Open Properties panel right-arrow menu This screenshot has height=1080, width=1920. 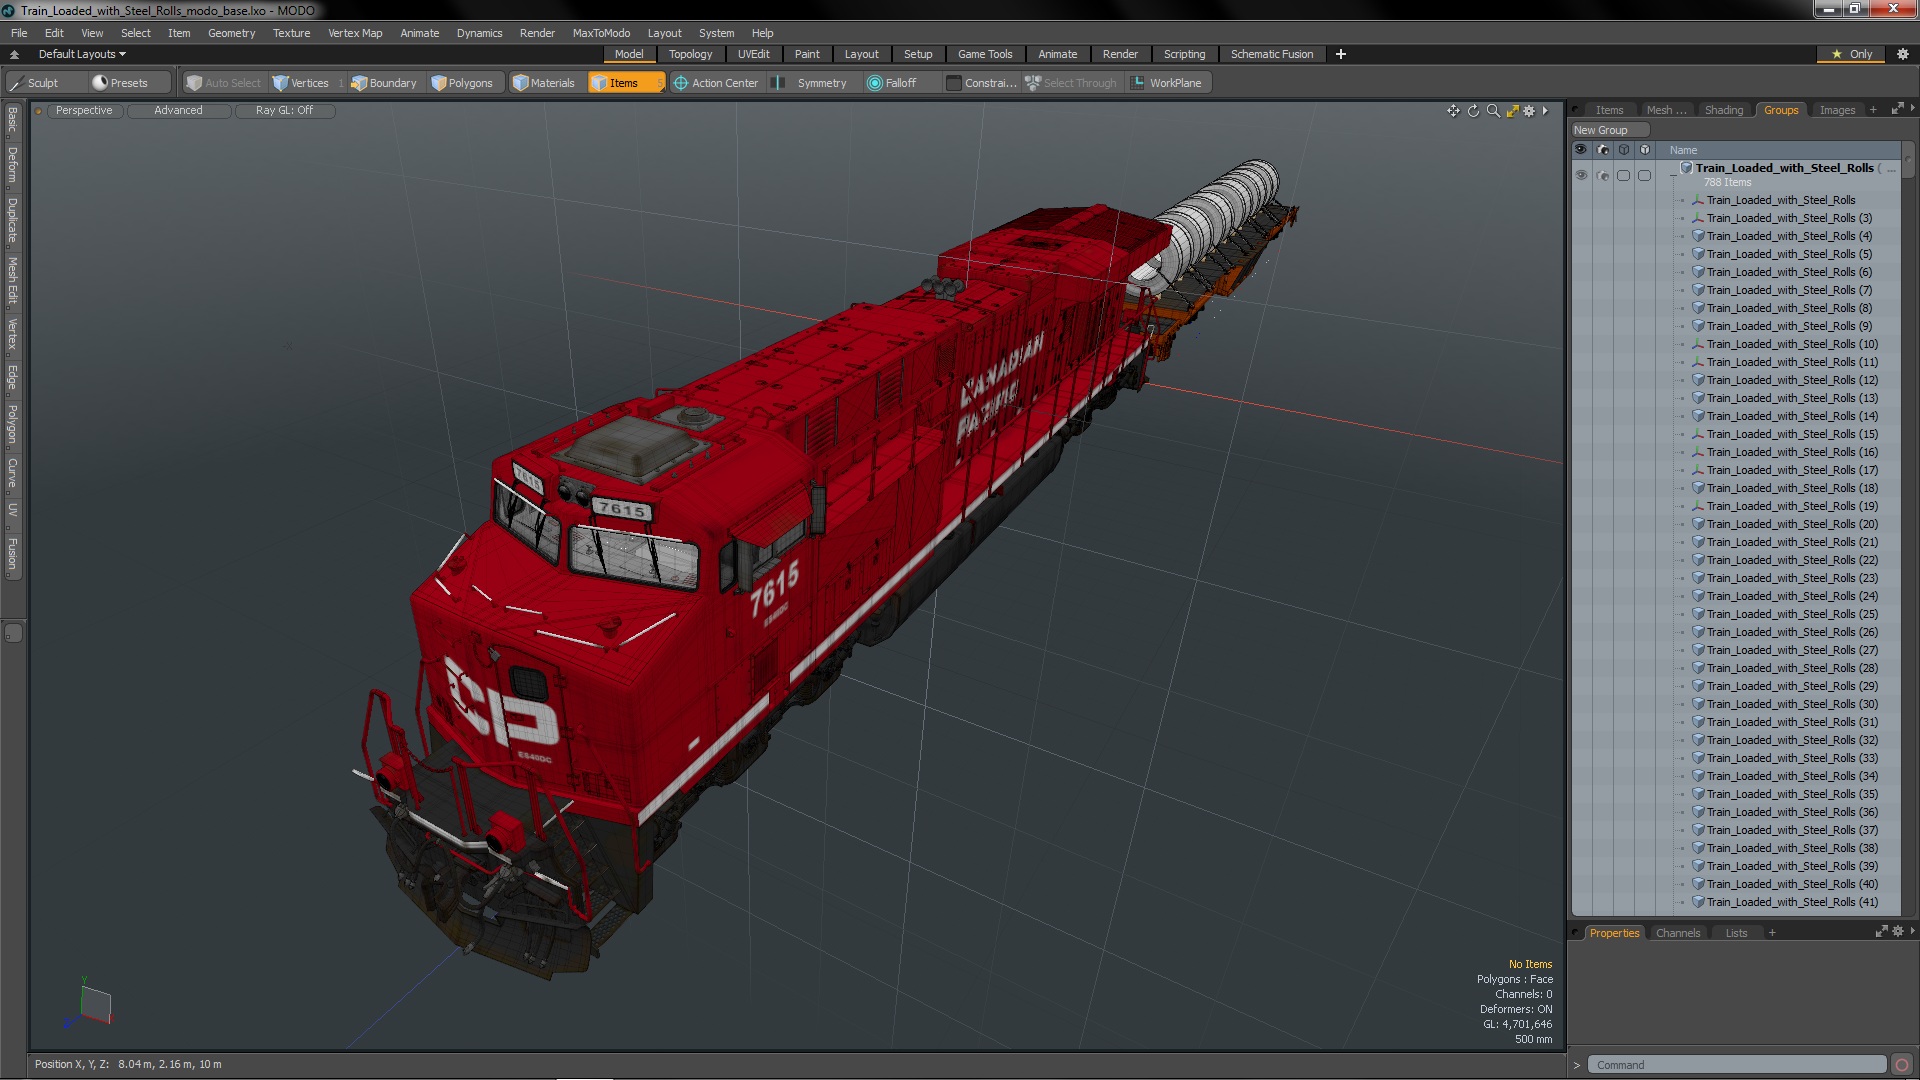(x=1912, y=931)
